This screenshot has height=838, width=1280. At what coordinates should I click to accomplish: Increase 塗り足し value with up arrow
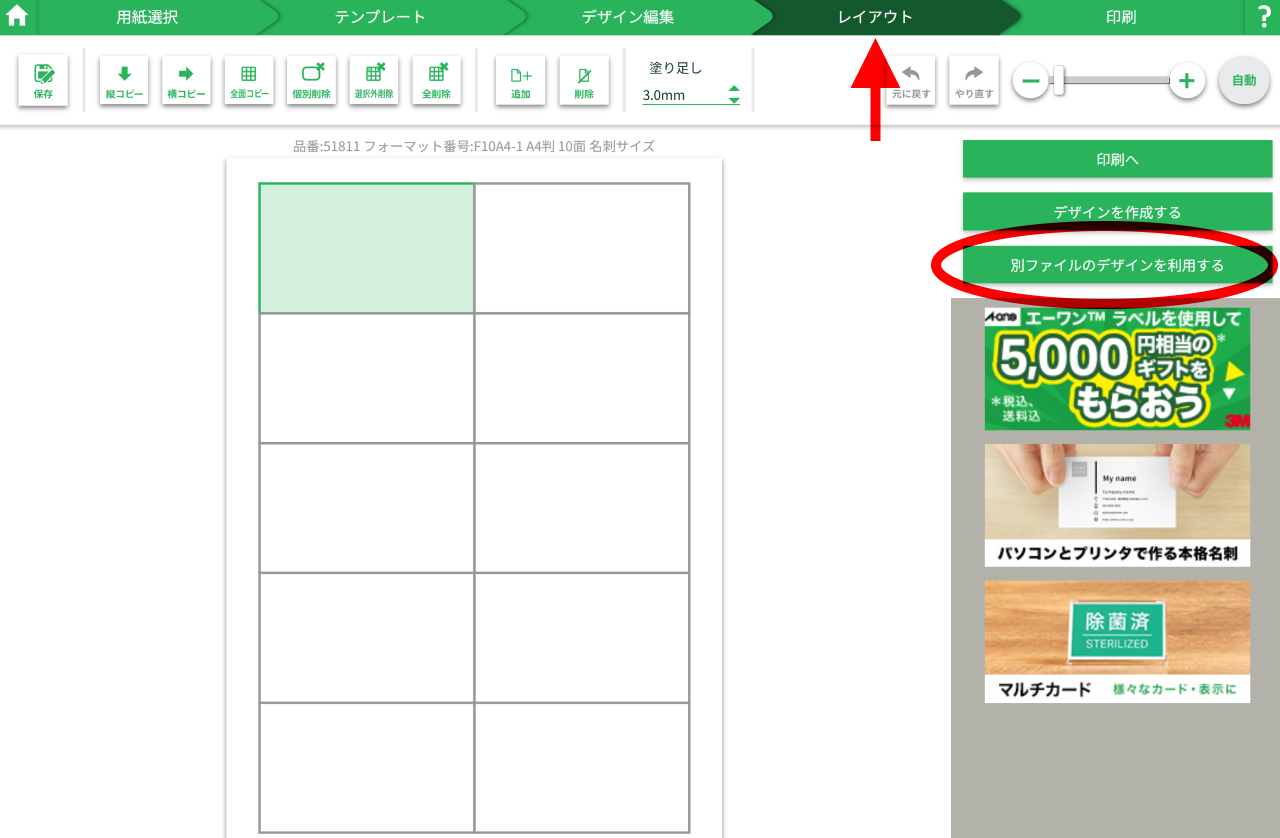[734, 89]
